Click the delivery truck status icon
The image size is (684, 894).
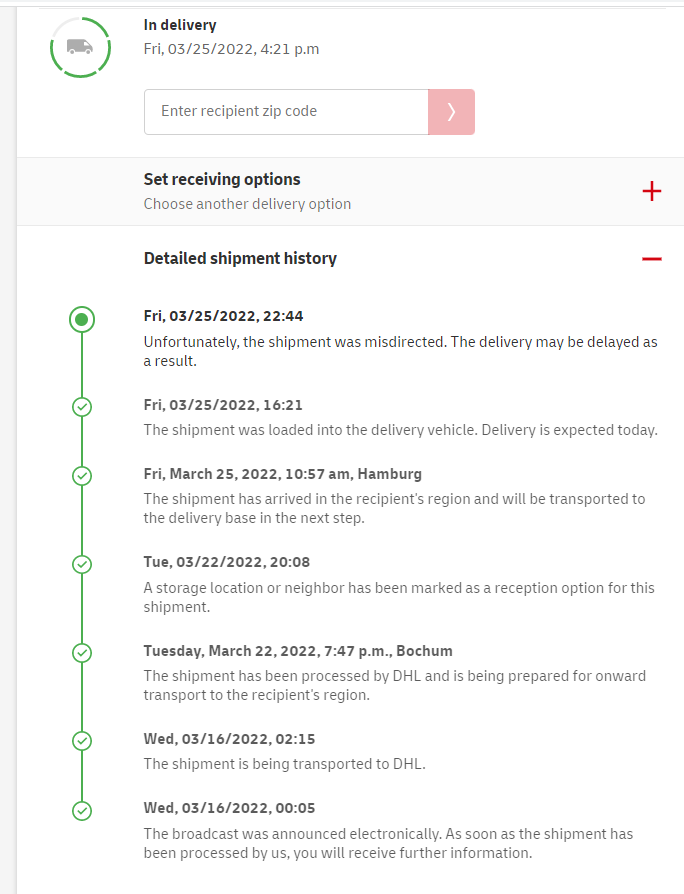(80, 47)
